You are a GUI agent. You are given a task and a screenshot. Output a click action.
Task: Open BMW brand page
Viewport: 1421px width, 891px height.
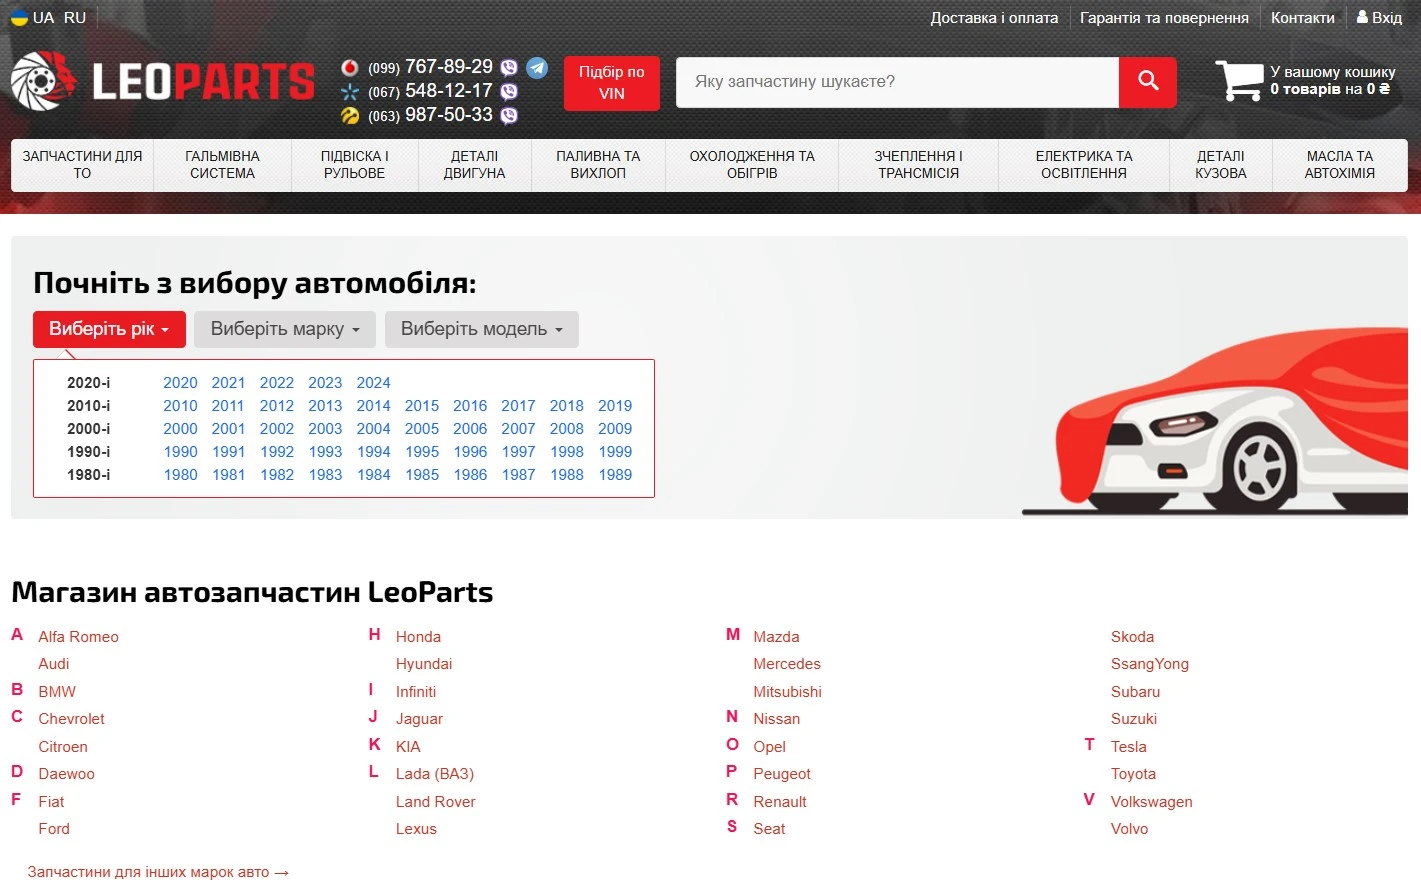pos(57,692)
